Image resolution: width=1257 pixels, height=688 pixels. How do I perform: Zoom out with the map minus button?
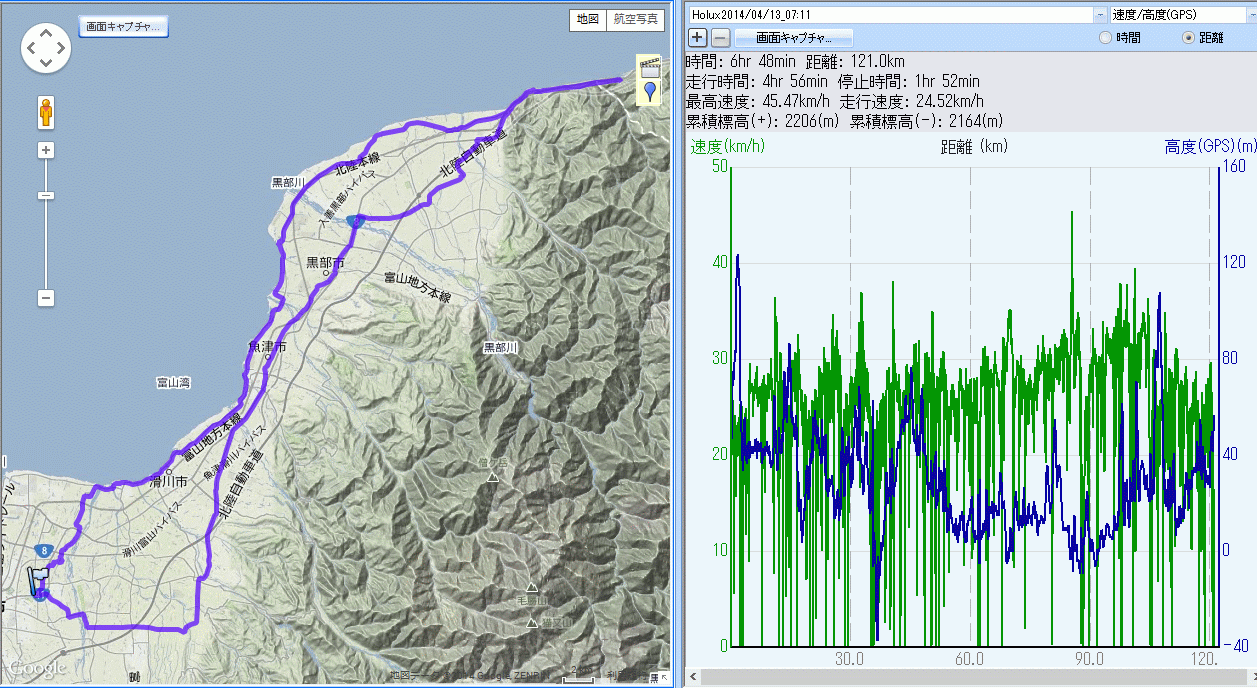point(45,298)
